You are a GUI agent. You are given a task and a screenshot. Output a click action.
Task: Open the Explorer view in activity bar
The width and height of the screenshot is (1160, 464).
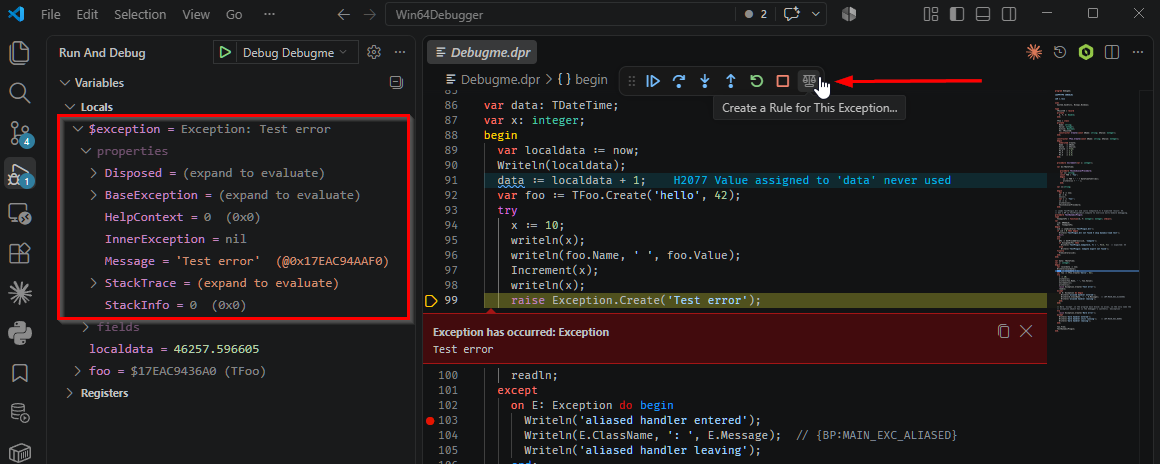click(x=19, y=53)
